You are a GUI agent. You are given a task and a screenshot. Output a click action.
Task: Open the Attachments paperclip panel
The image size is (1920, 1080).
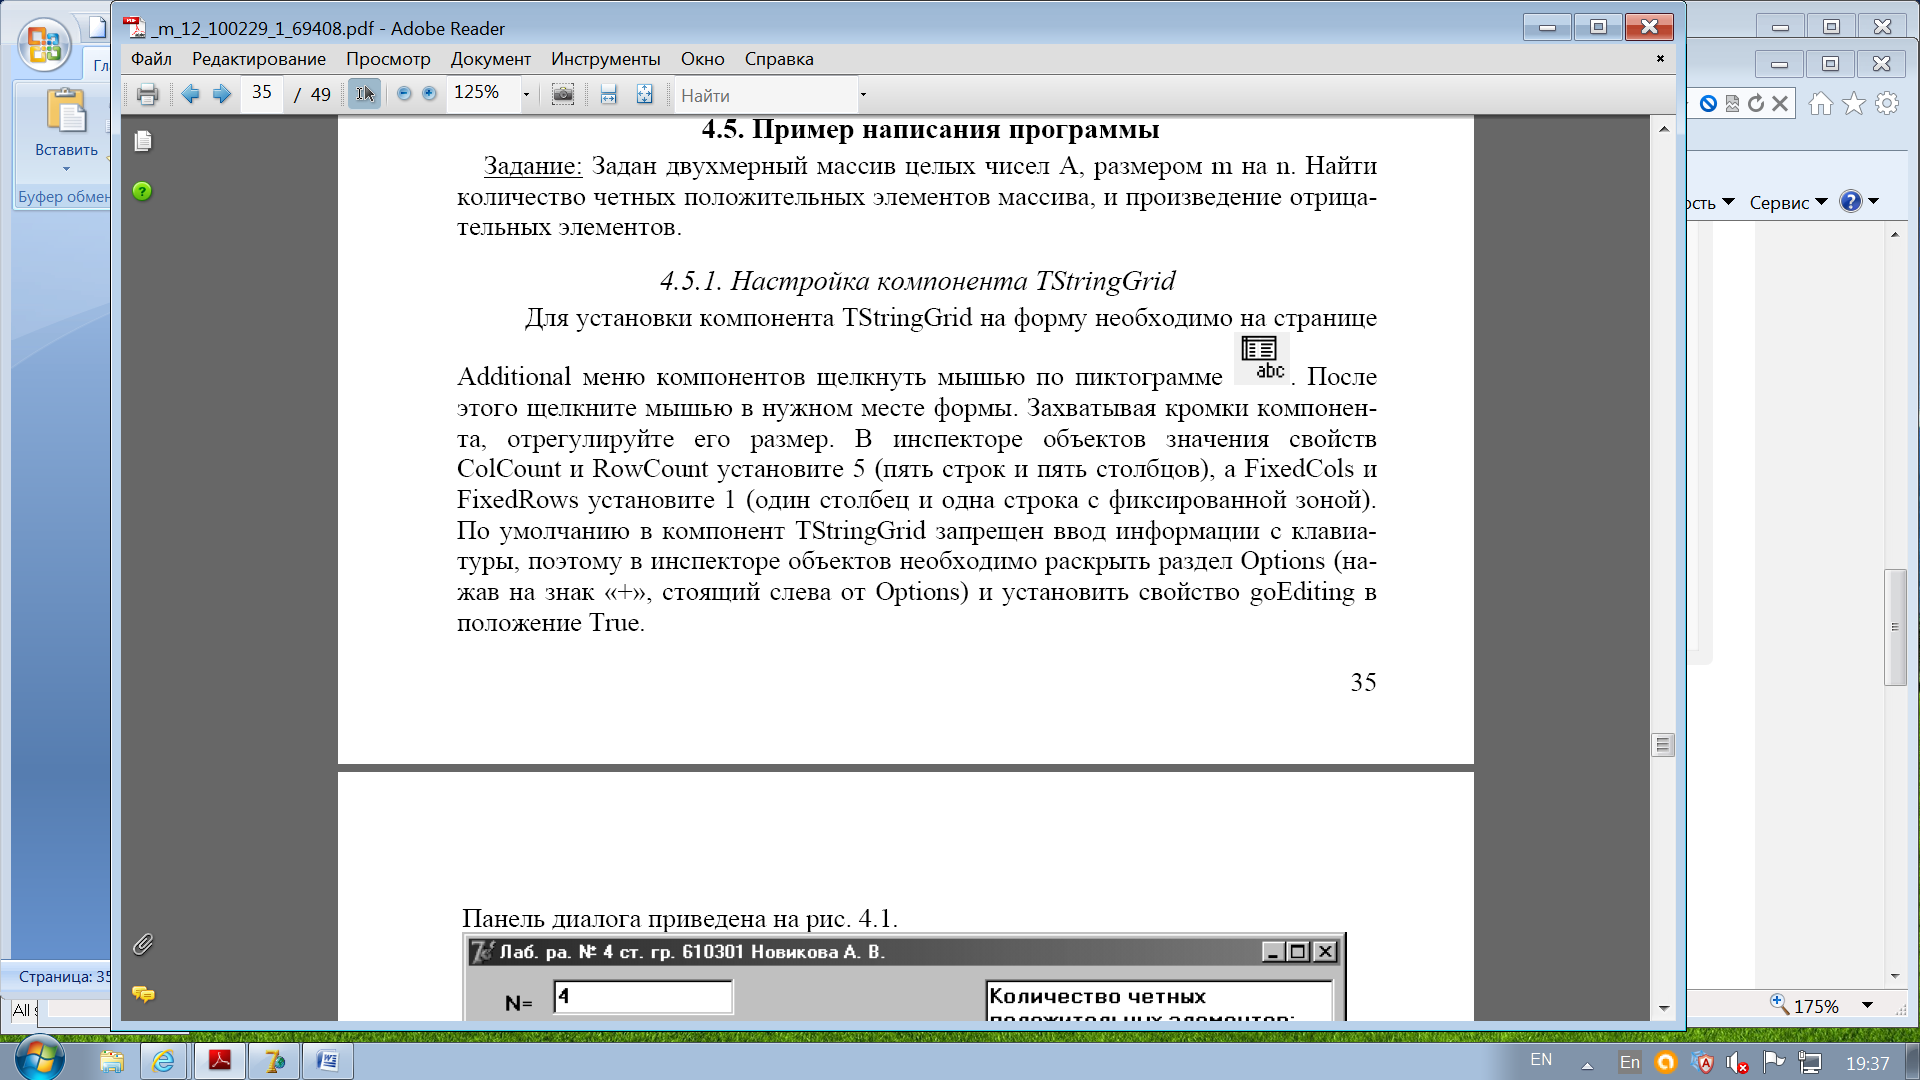(x=143, y=944)
